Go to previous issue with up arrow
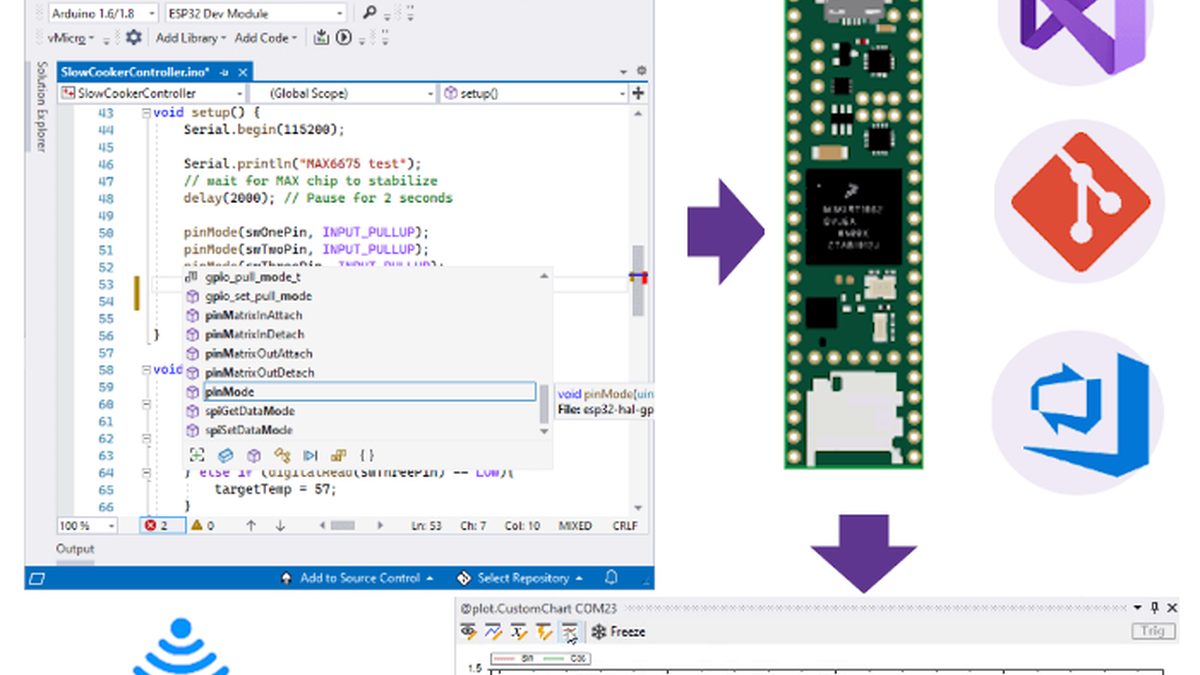1200x675 pixels. click(251, 525)
